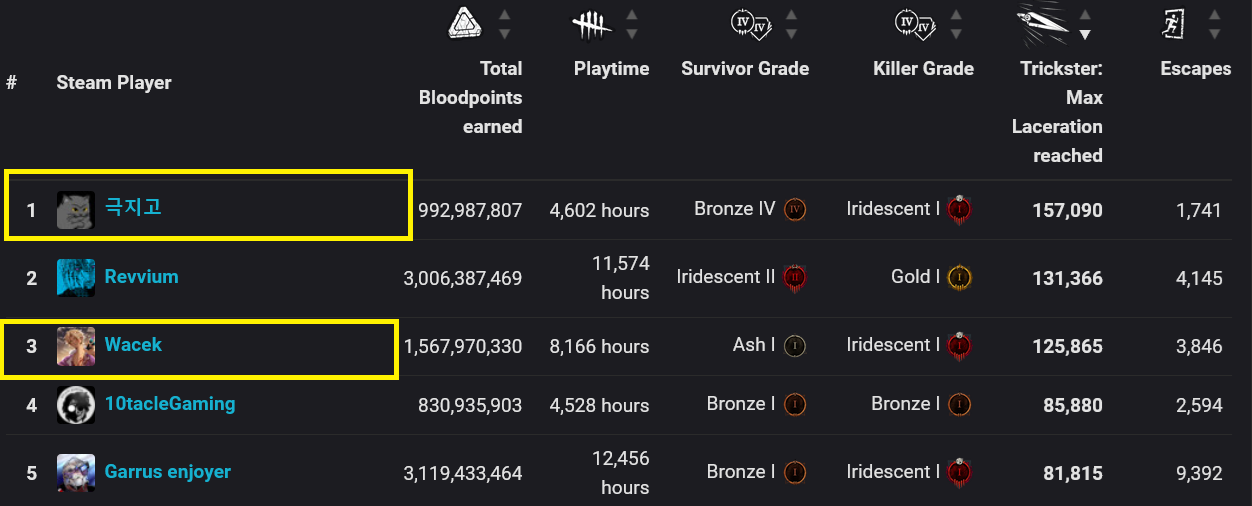The height and width of the screenshot is (506, 1252).
Task: Click the Killer Grade header label
Action: pyautogui.click(x=923, y=69)
